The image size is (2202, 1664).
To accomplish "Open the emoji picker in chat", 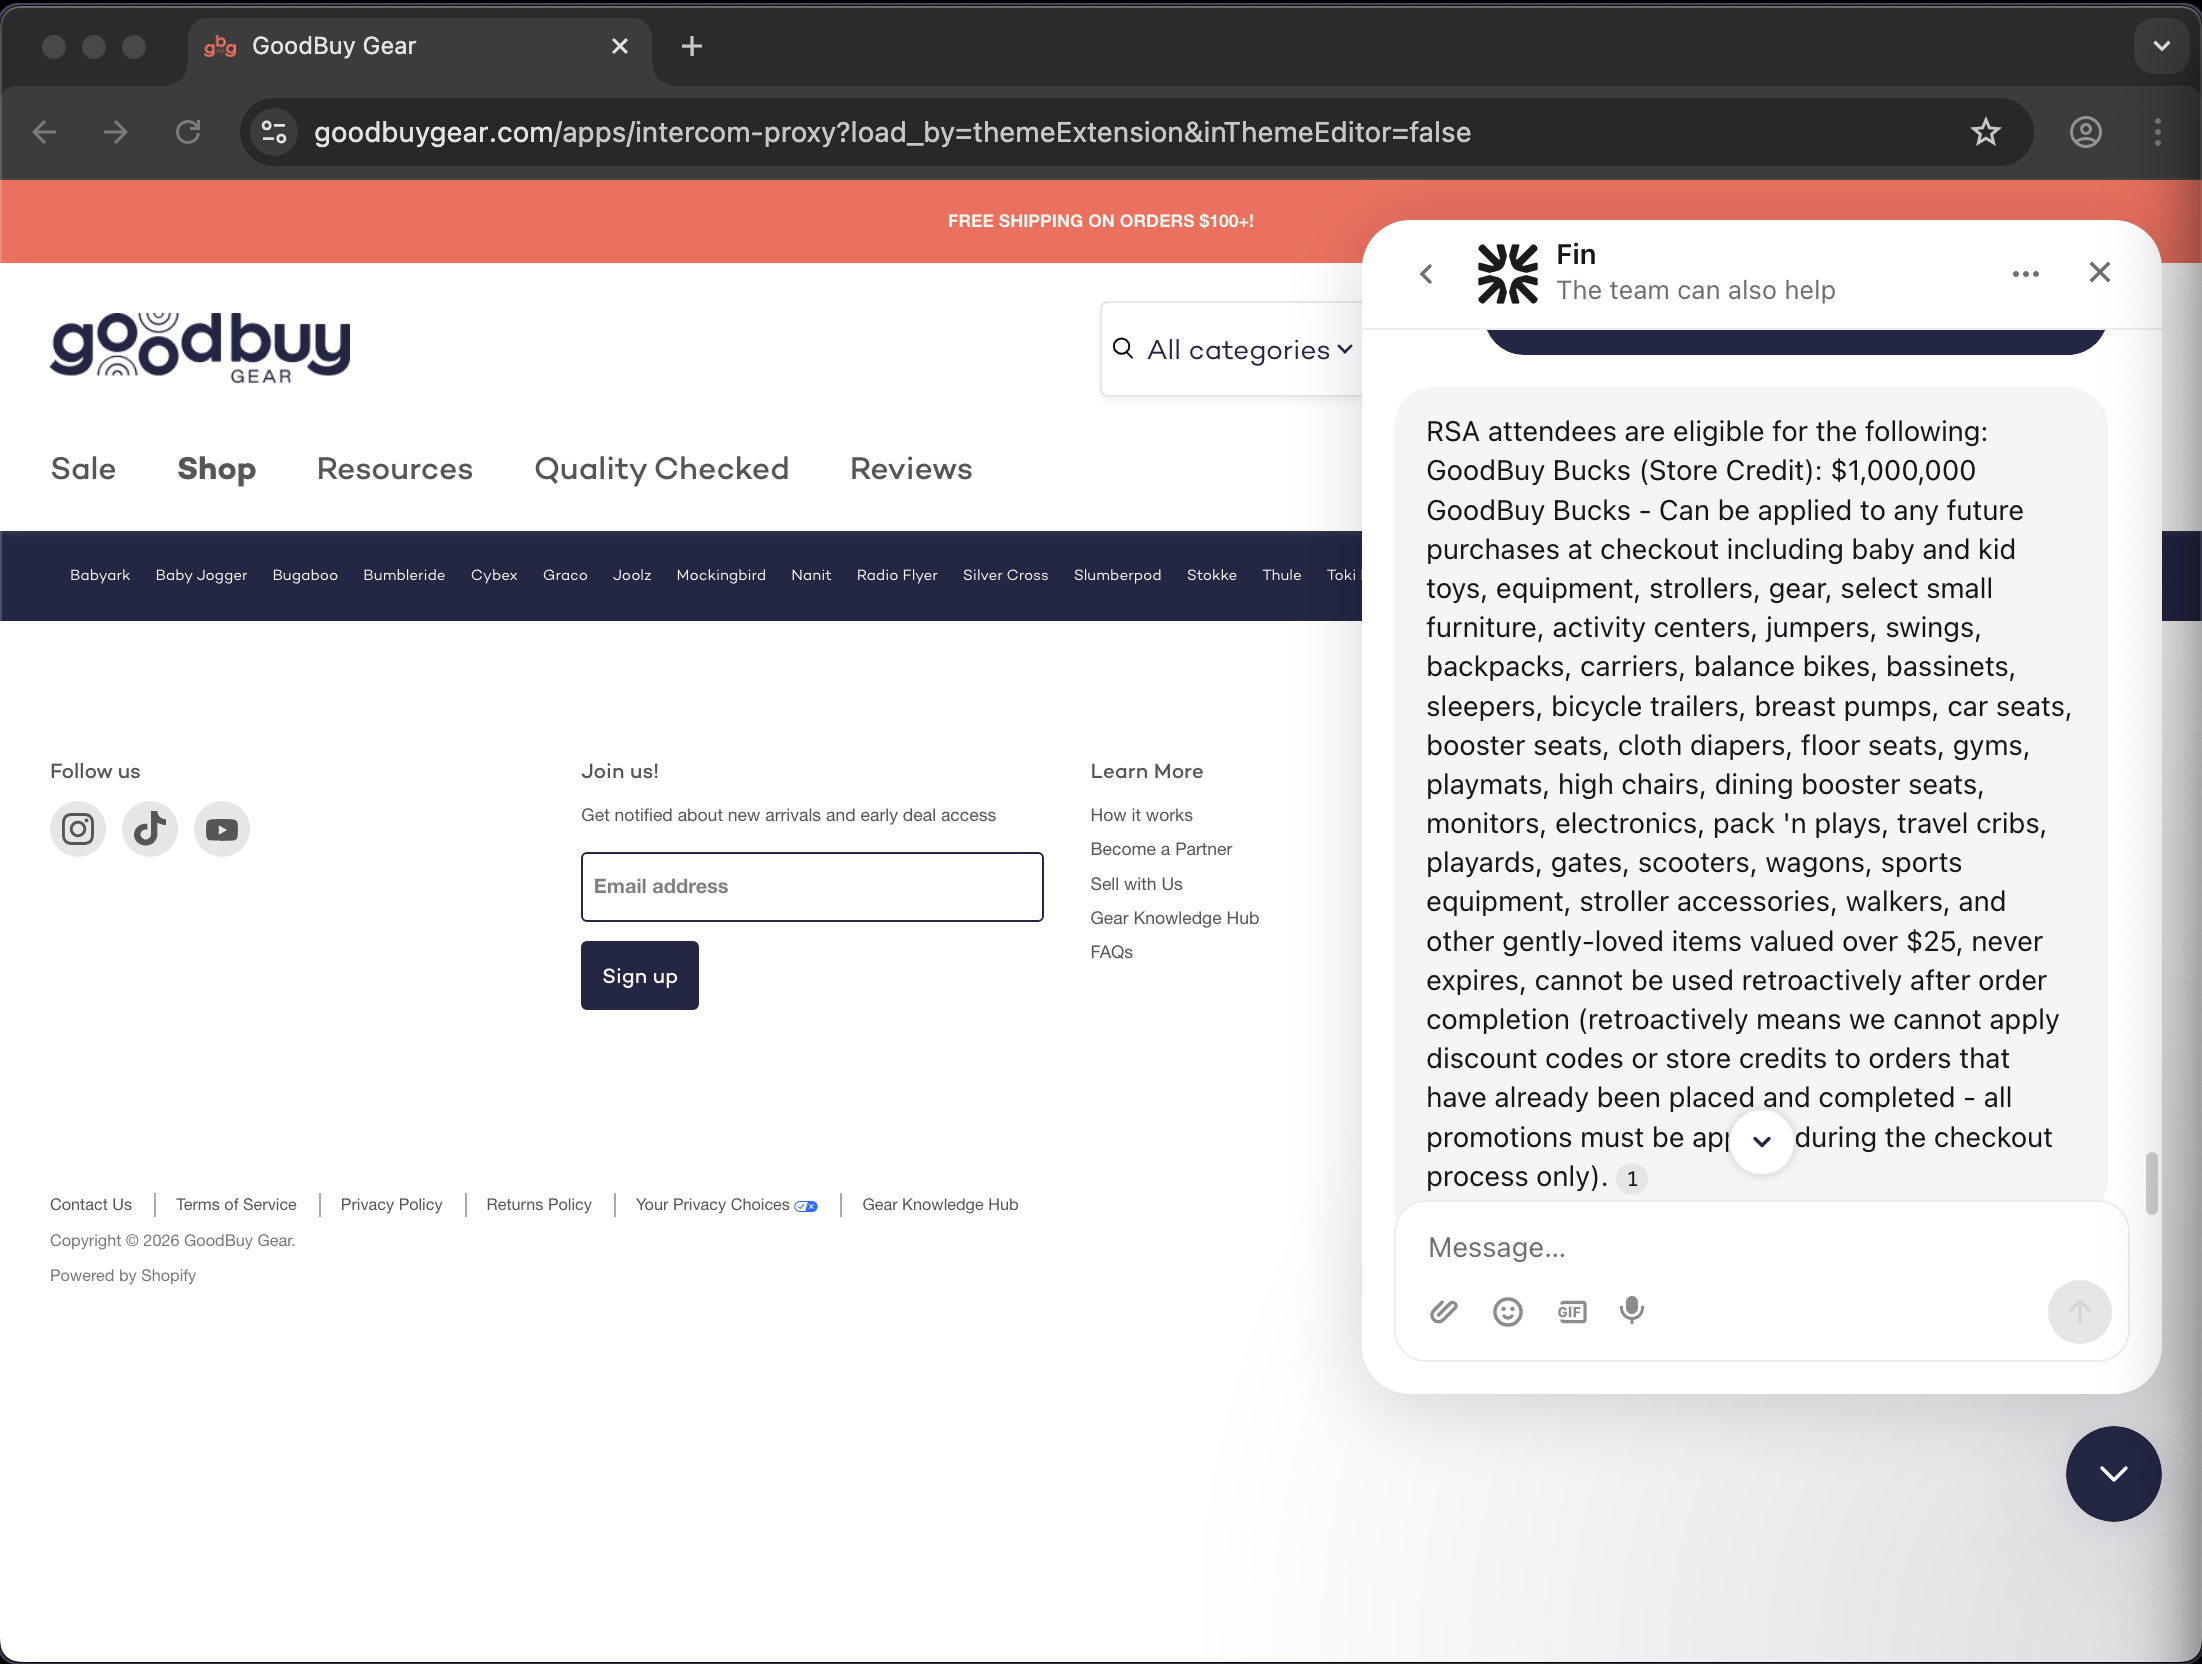I will coord(1507,1311).
